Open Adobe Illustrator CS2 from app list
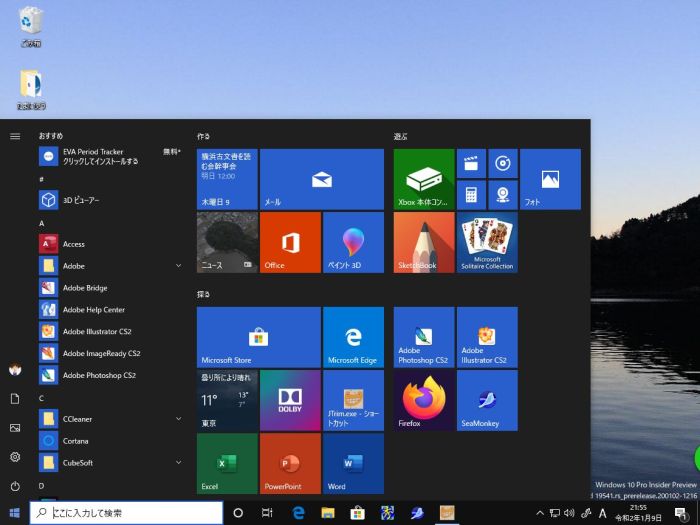The image size is (700, 525). click(100, 331)
